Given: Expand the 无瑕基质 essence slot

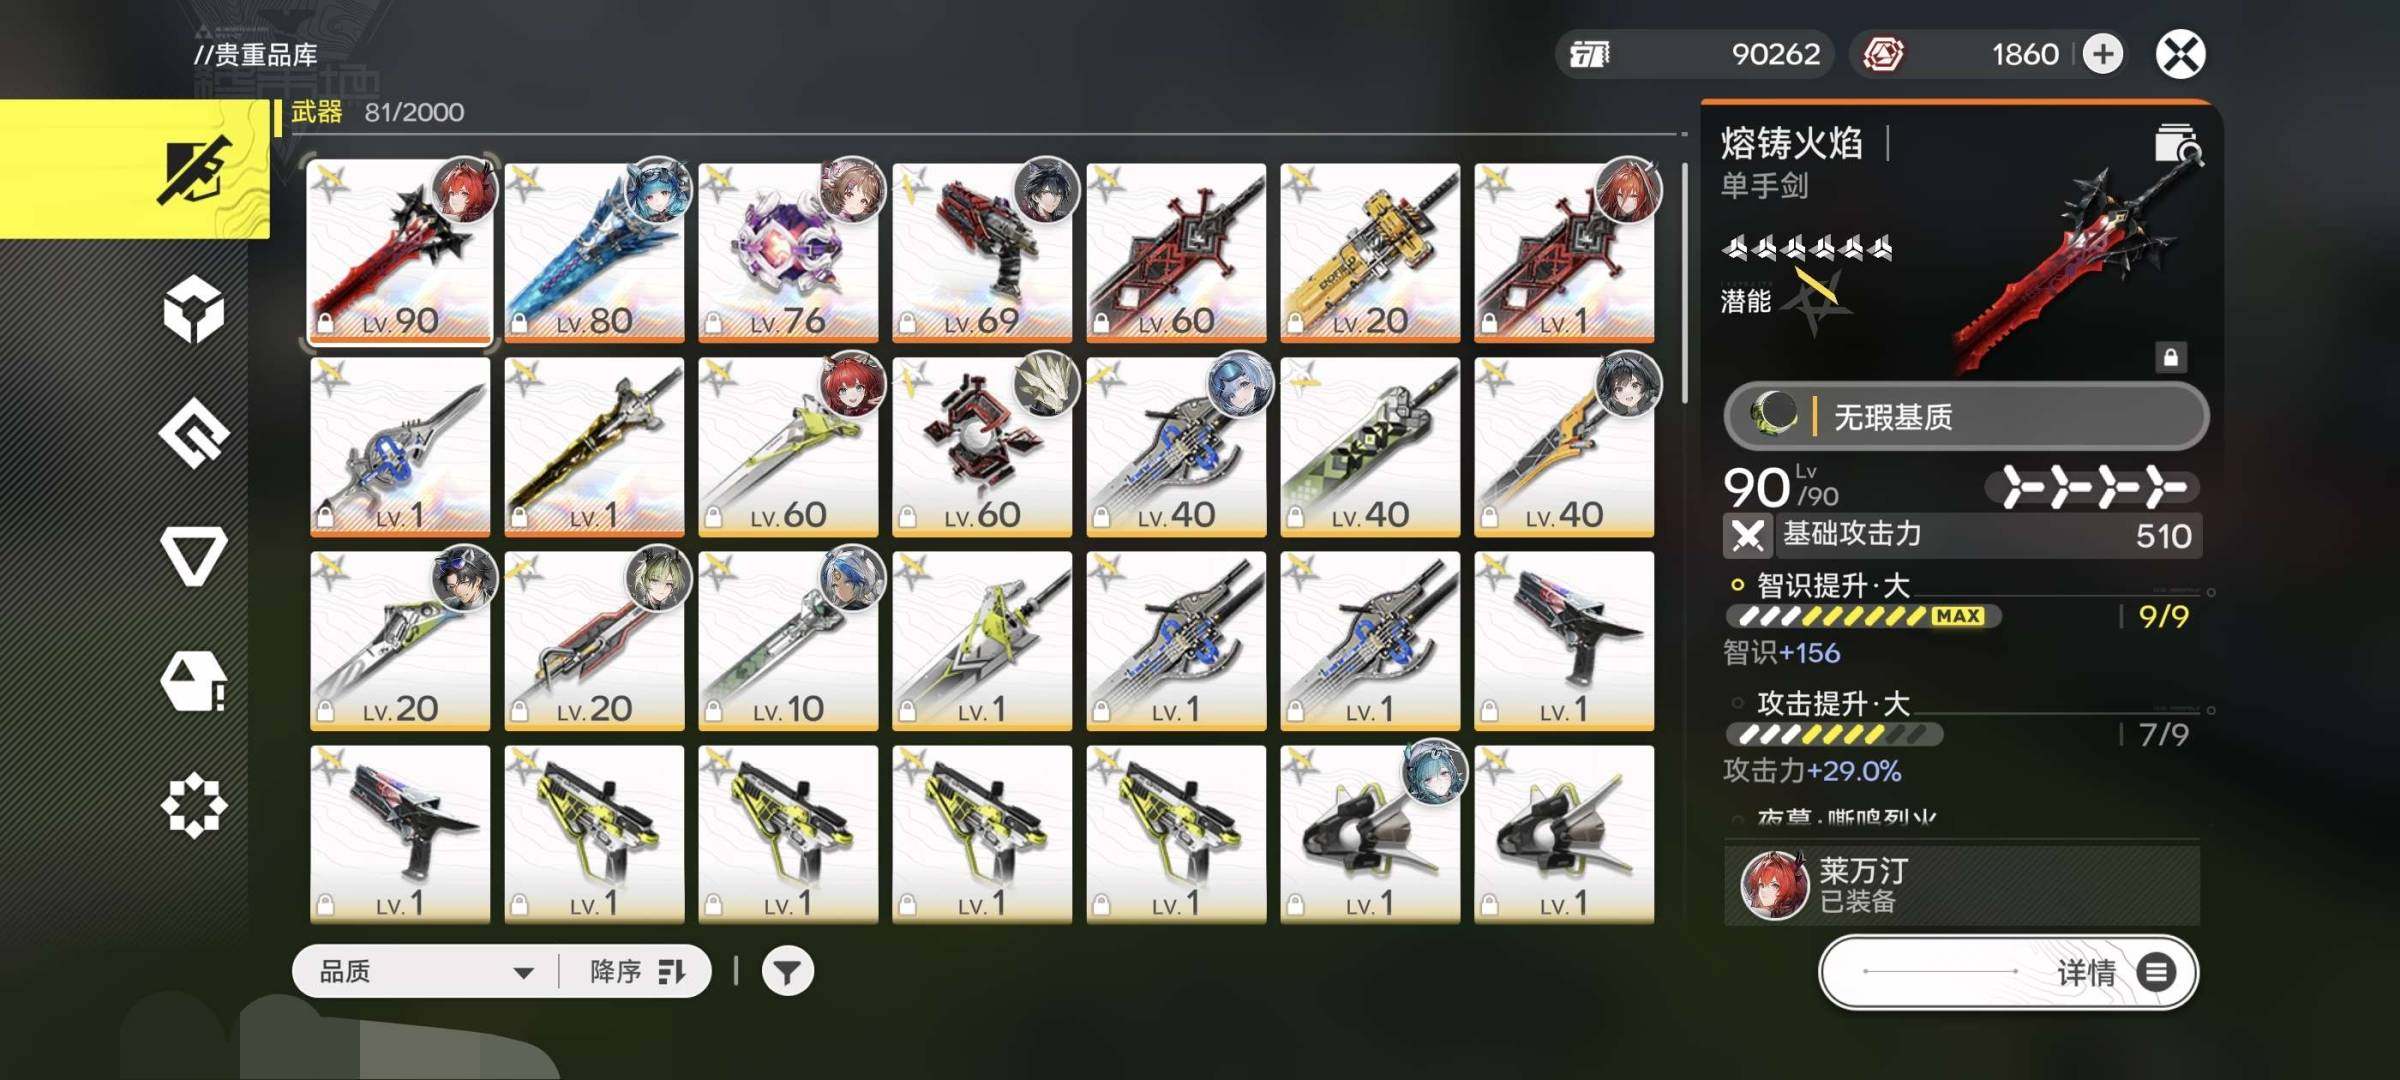Looking at the screenshot, I should pyautogui.click(x=1965, y=416).
